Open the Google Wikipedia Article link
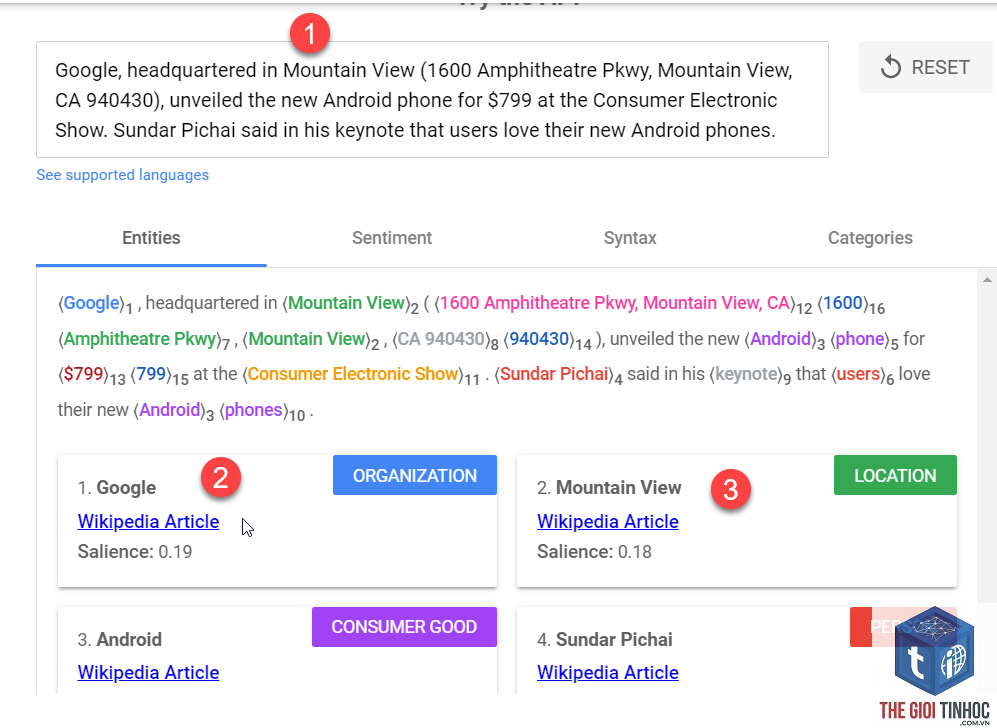The height and width of the screenshot is (728, 997). click(148, 521)
